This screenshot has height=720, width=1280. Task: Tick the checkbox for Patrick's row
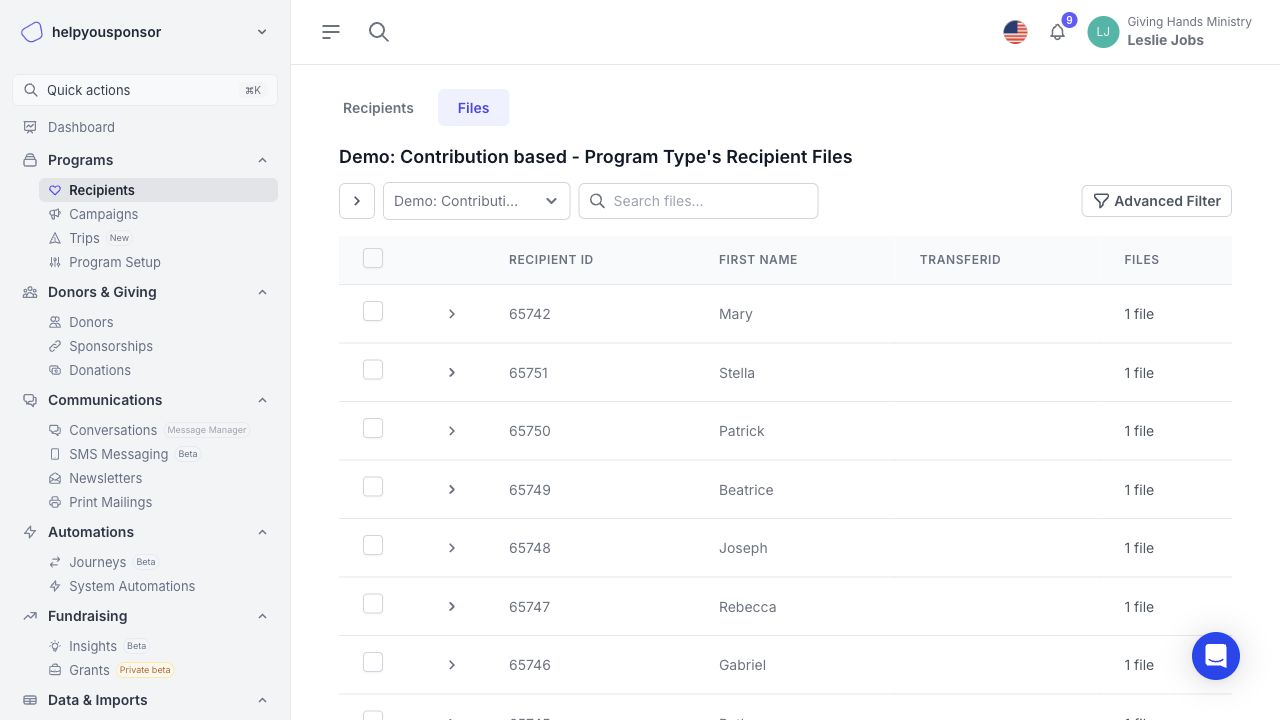coord(373,429)
